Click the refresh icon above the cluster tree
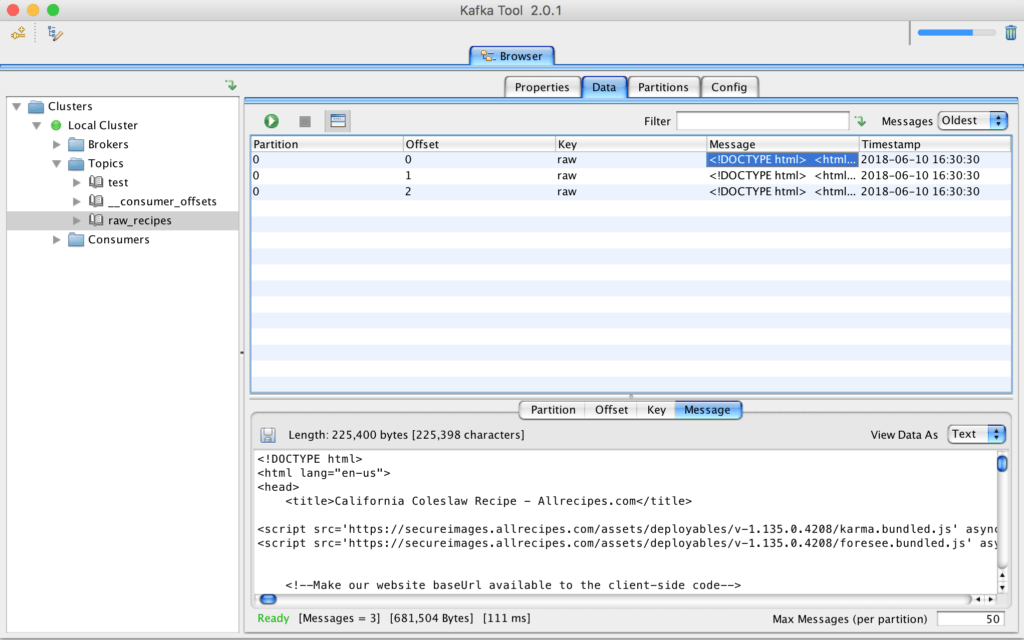Screen dimensions: 1024x640 (229, 87)
